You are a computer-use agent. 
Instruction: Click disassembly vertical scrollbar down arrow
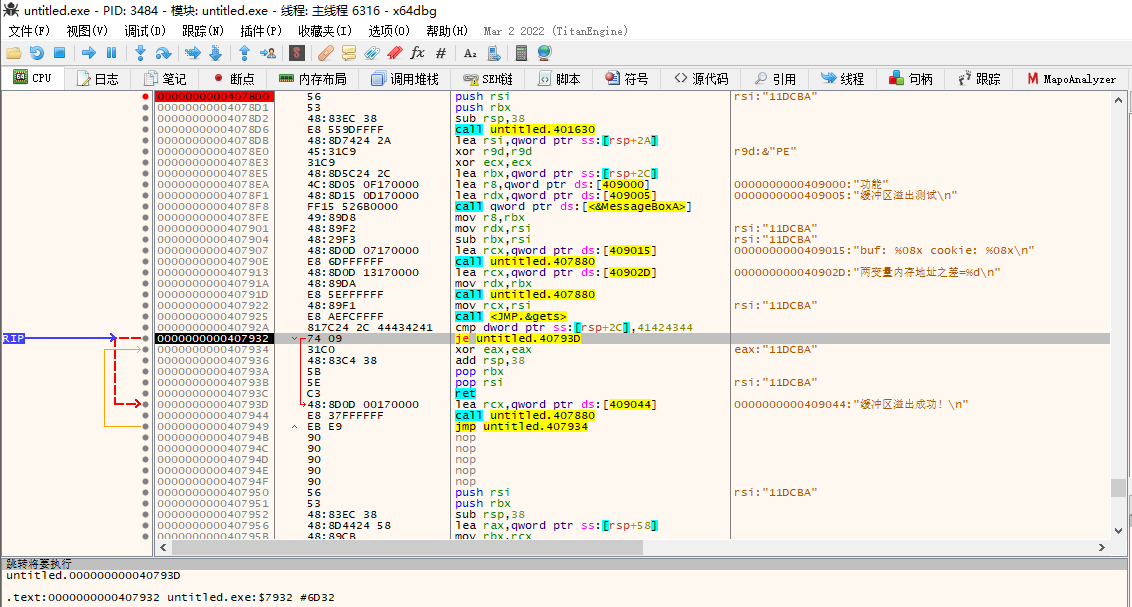pyautogui.click(x=1118, y=531)
